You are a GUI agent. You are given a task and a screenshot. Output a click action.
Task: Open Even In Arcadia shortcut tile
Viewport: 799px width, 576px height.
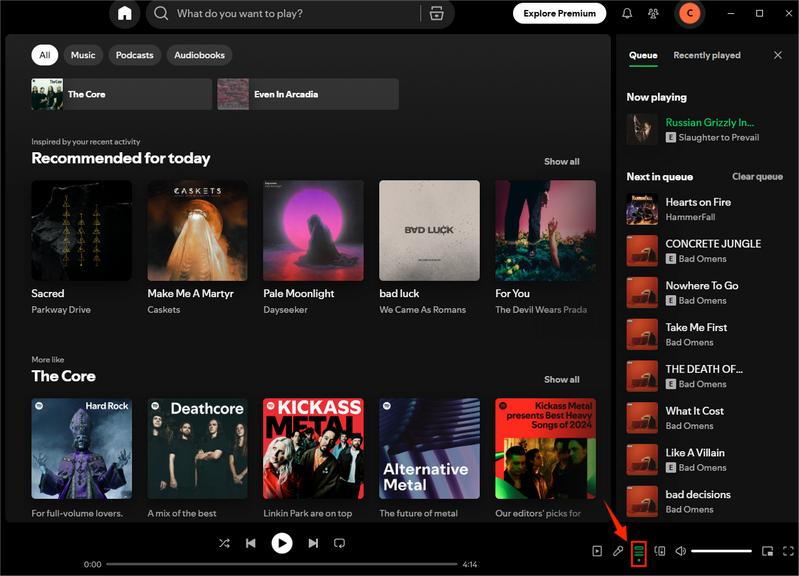pos(308,94)
